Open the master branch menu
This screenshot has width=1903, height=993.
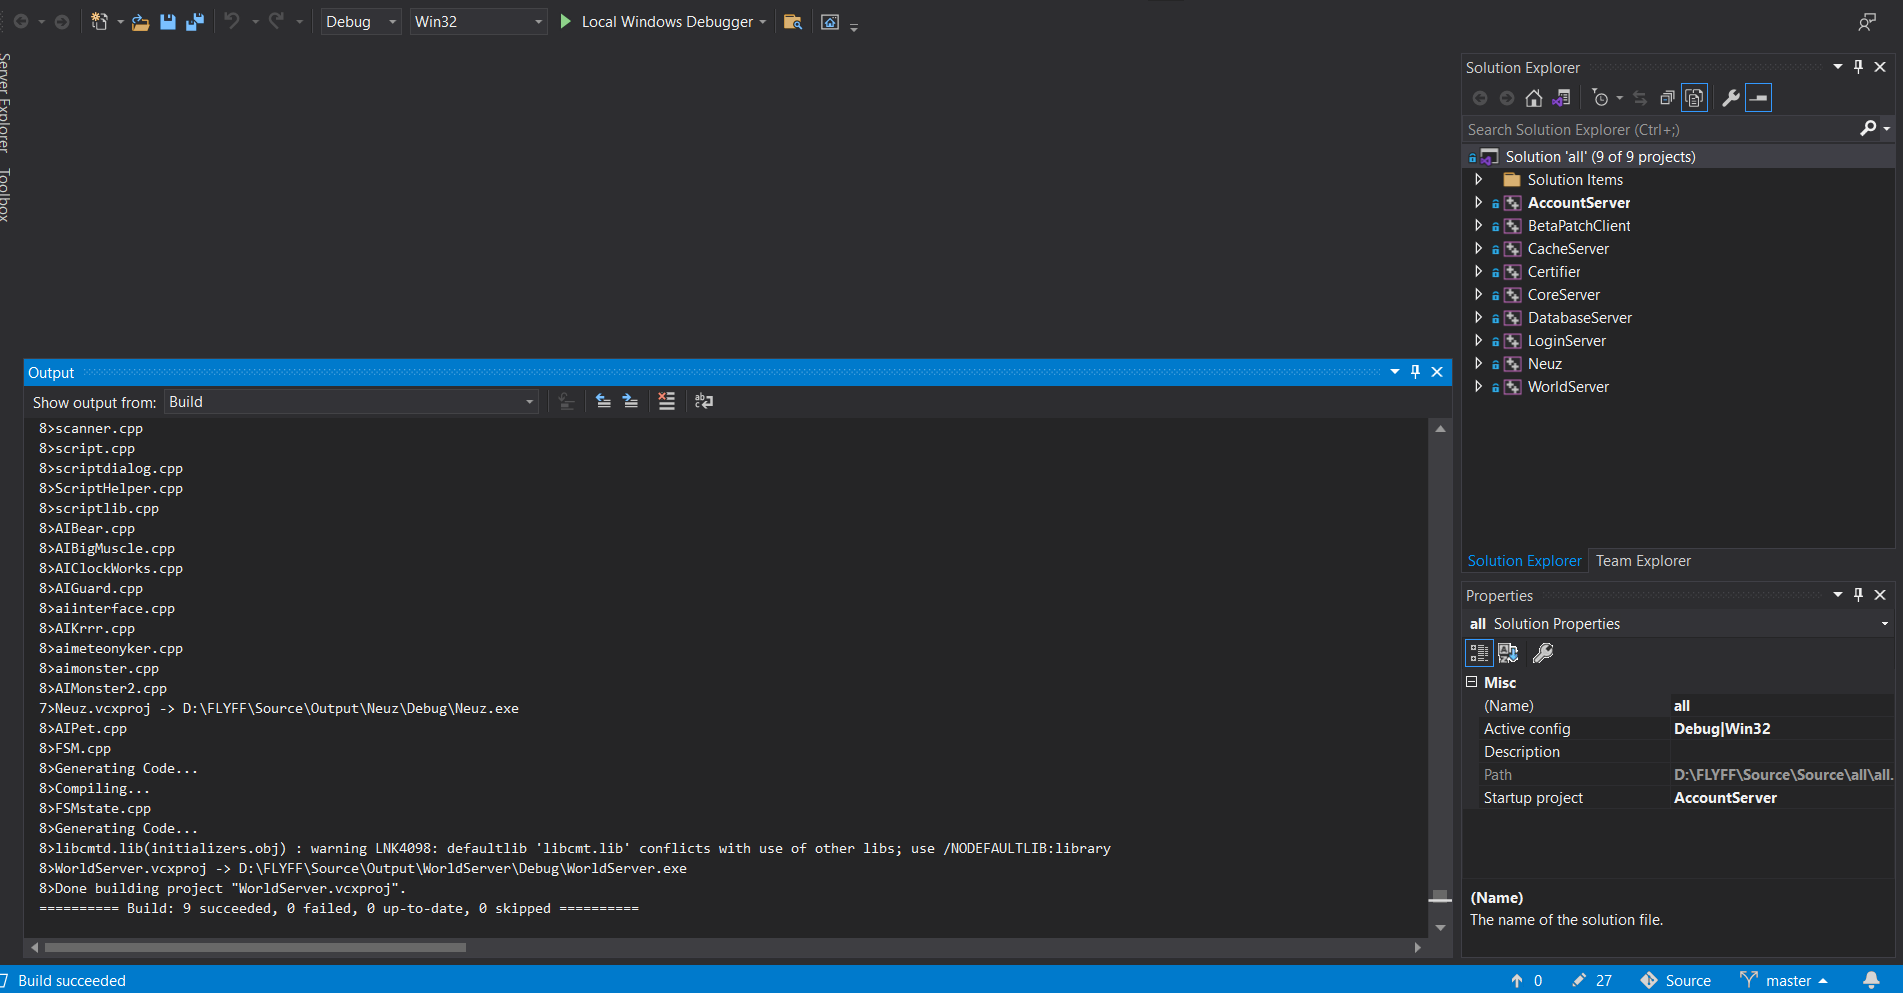coord(1783,980)
